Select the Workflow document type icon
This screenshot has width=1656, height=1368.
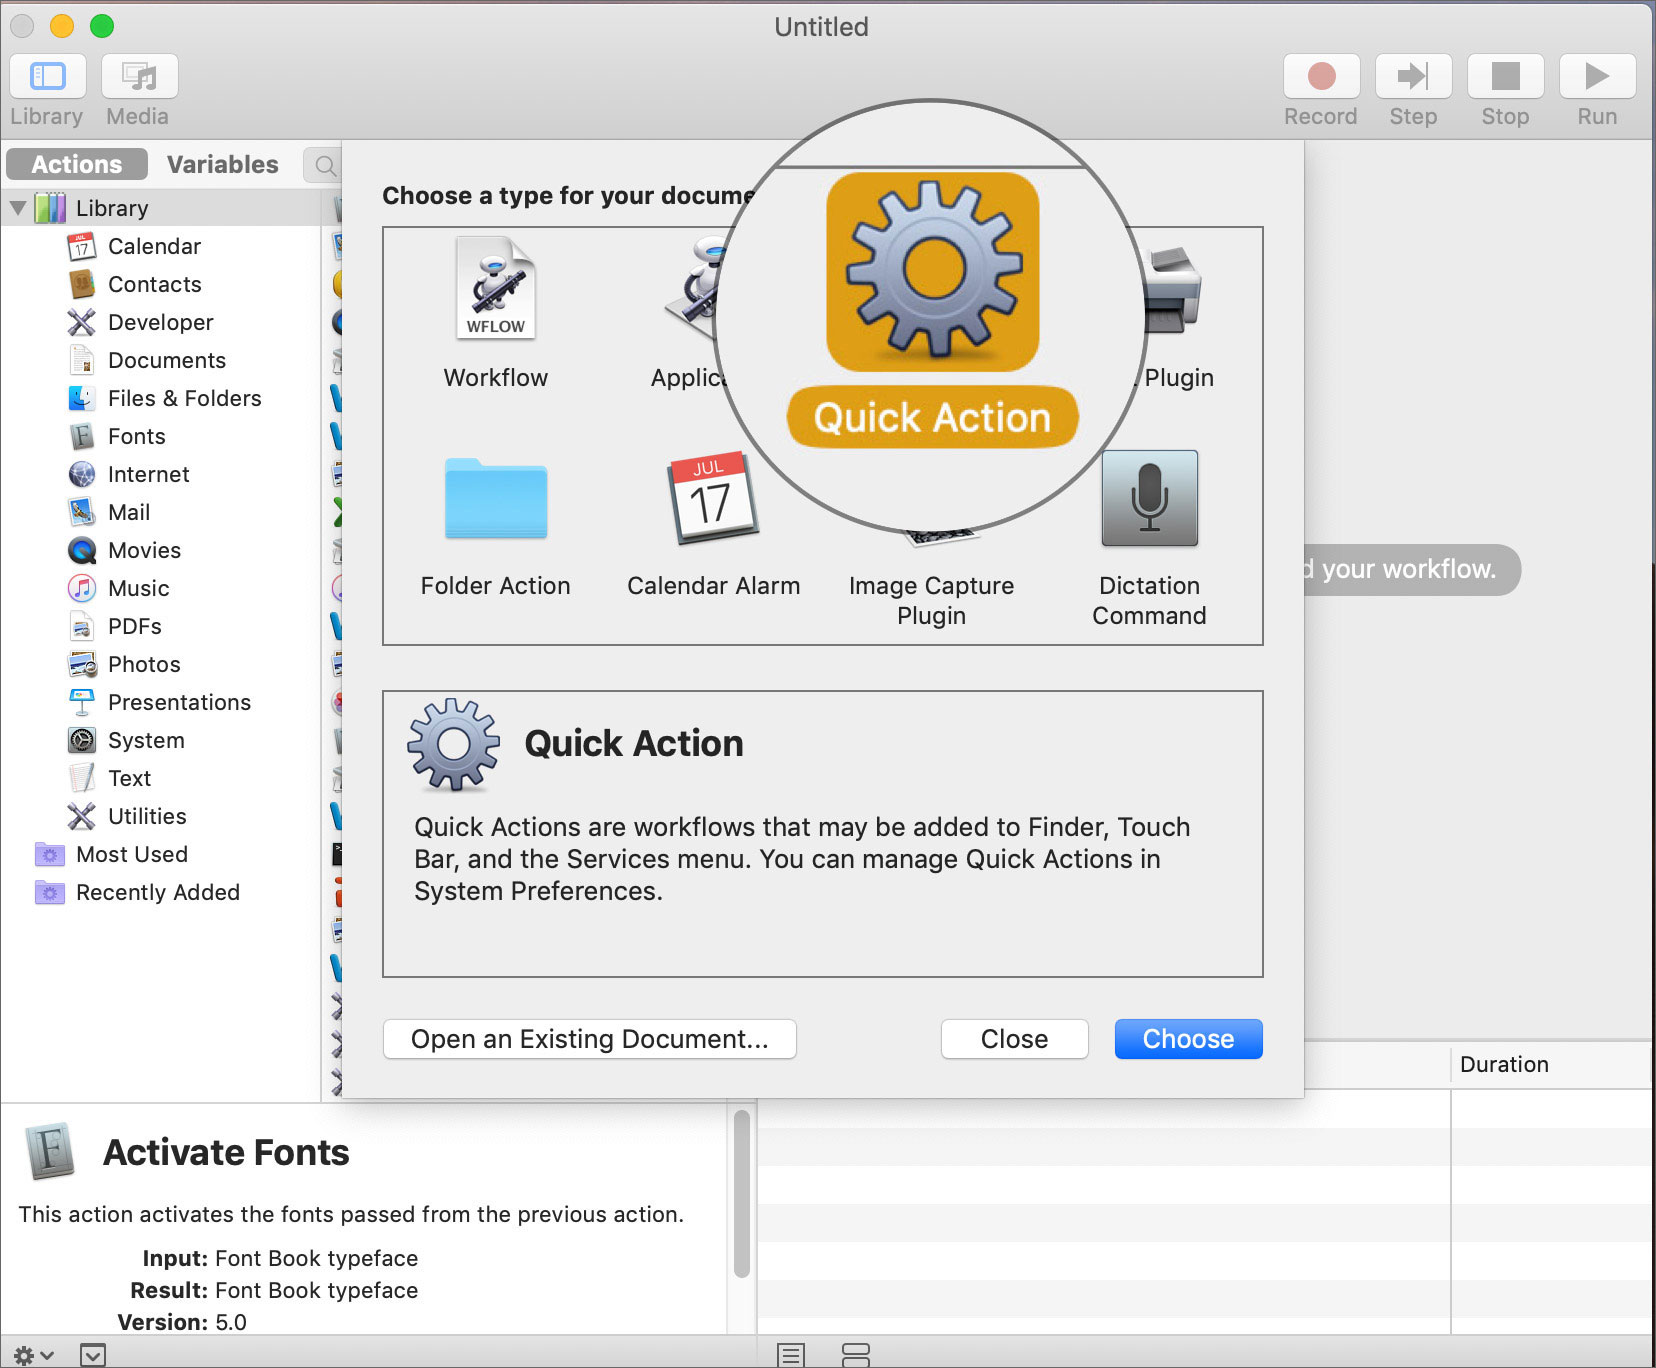point(495,300)
